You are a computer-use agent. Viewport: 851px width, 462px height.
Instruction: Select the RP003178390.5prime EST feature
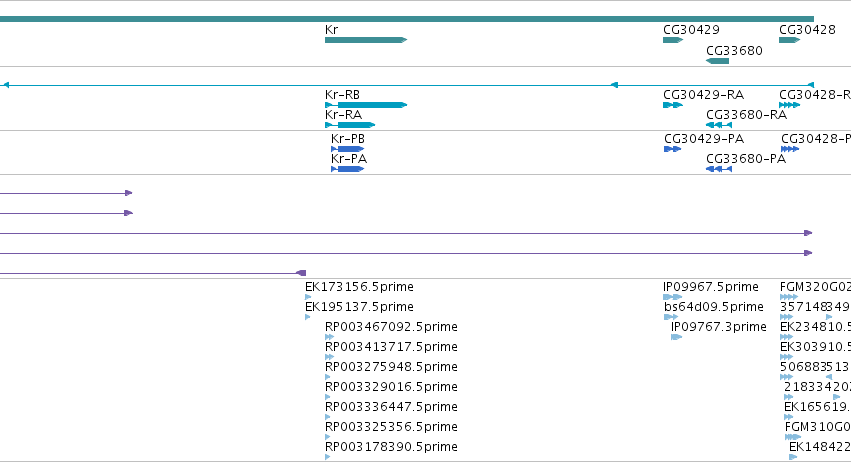tap(327, 457)
